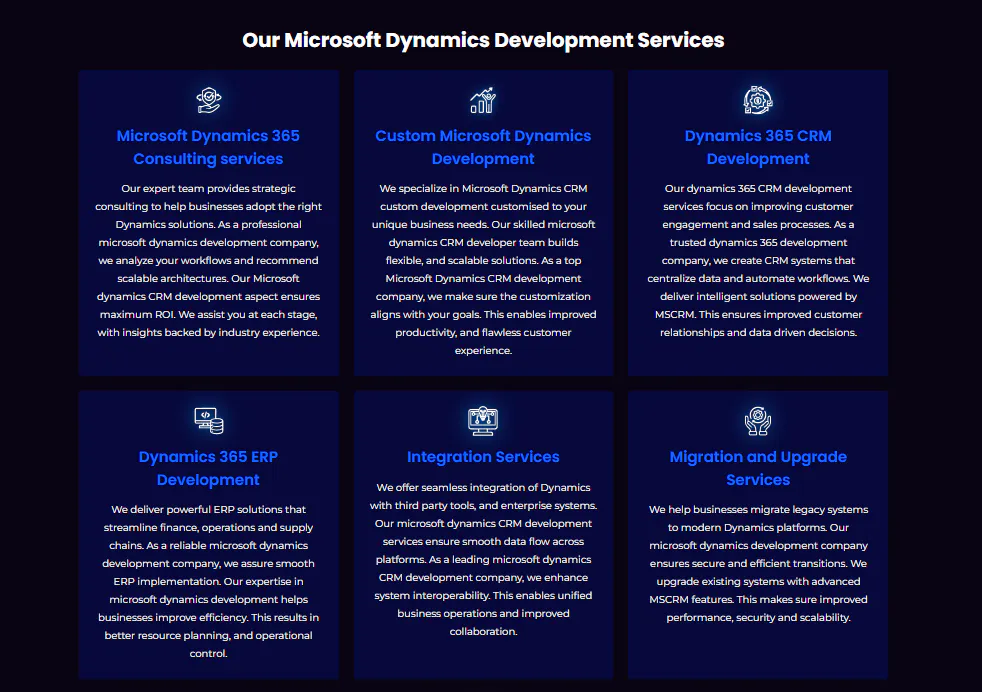Image resolution: width=982 pixels, height=692 pixels.
Task: Open Custom Microsoft Dynamics Development heading
Action: click(x=483, y=147)
